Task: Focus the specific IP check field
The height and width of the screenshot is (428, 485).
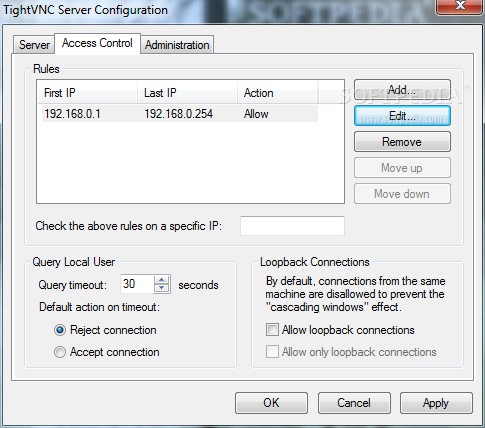Action: pyautogui.click(x=292, y=226)
